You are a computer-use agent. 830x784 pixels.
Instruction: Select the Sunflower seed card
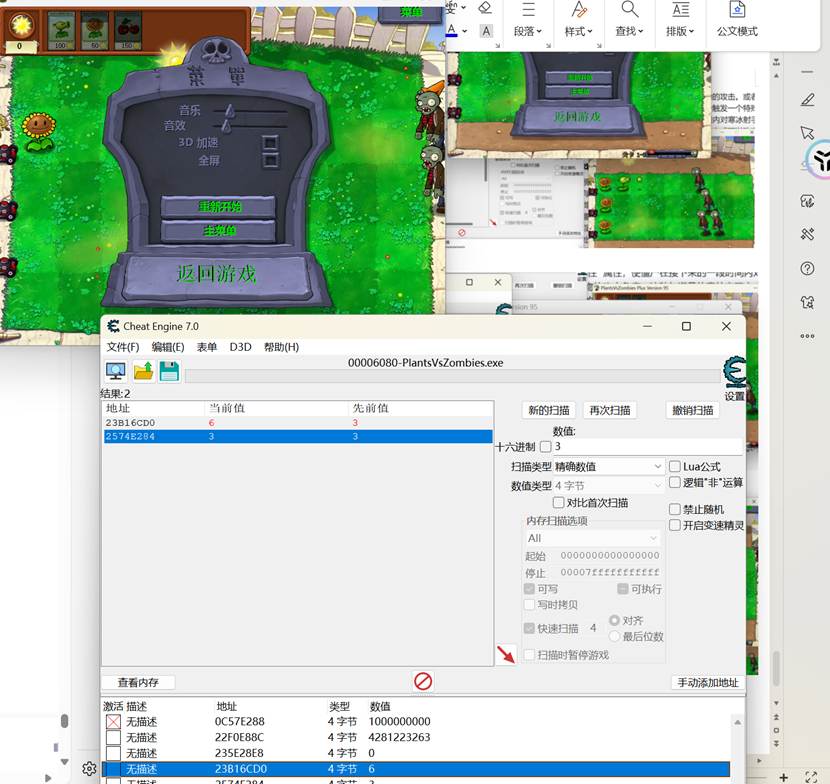click(95, 31)
